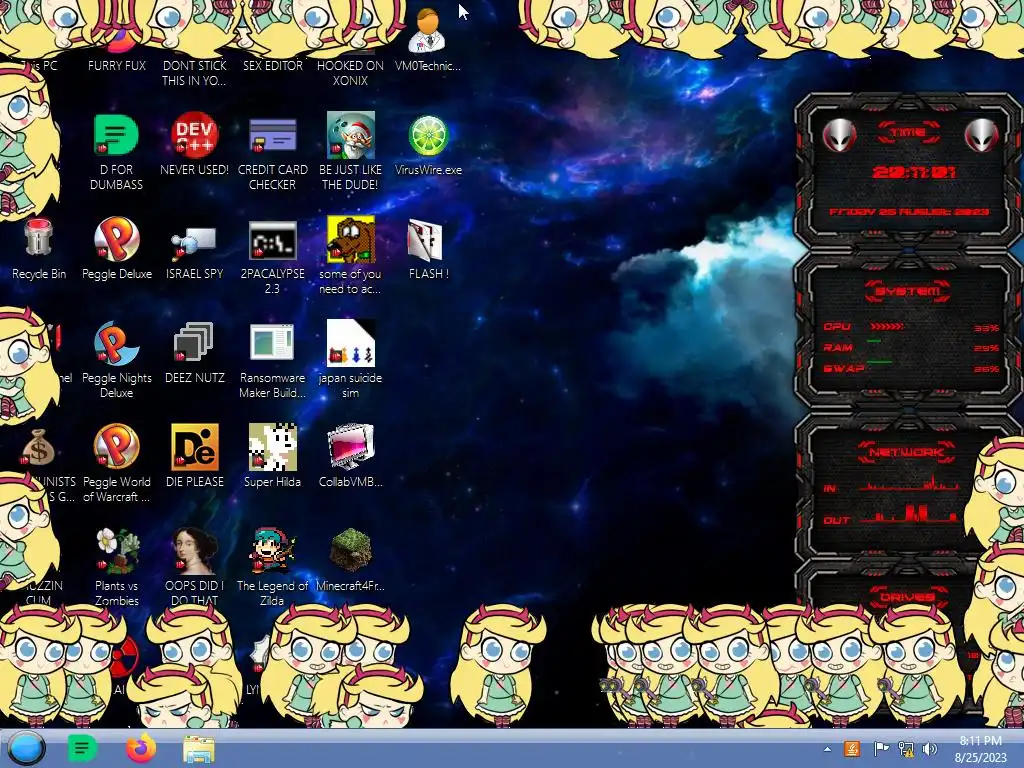Image resolution: width=1024 pixels, height=768 pixels.
Task: Click the right alien head logo
Action: [982, 135]
